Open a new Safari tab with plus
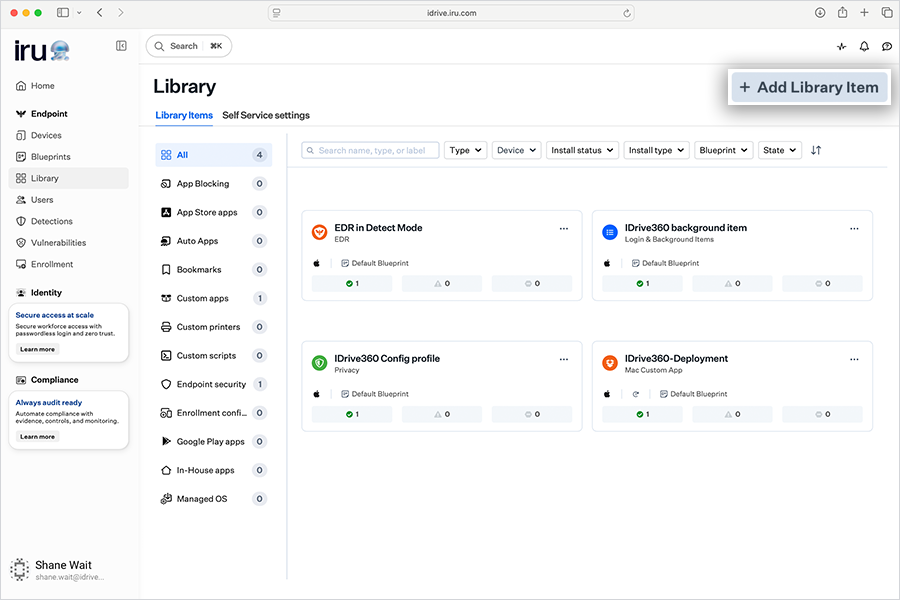This screenshot has height=600, width=900. click(x=864, y=13)
